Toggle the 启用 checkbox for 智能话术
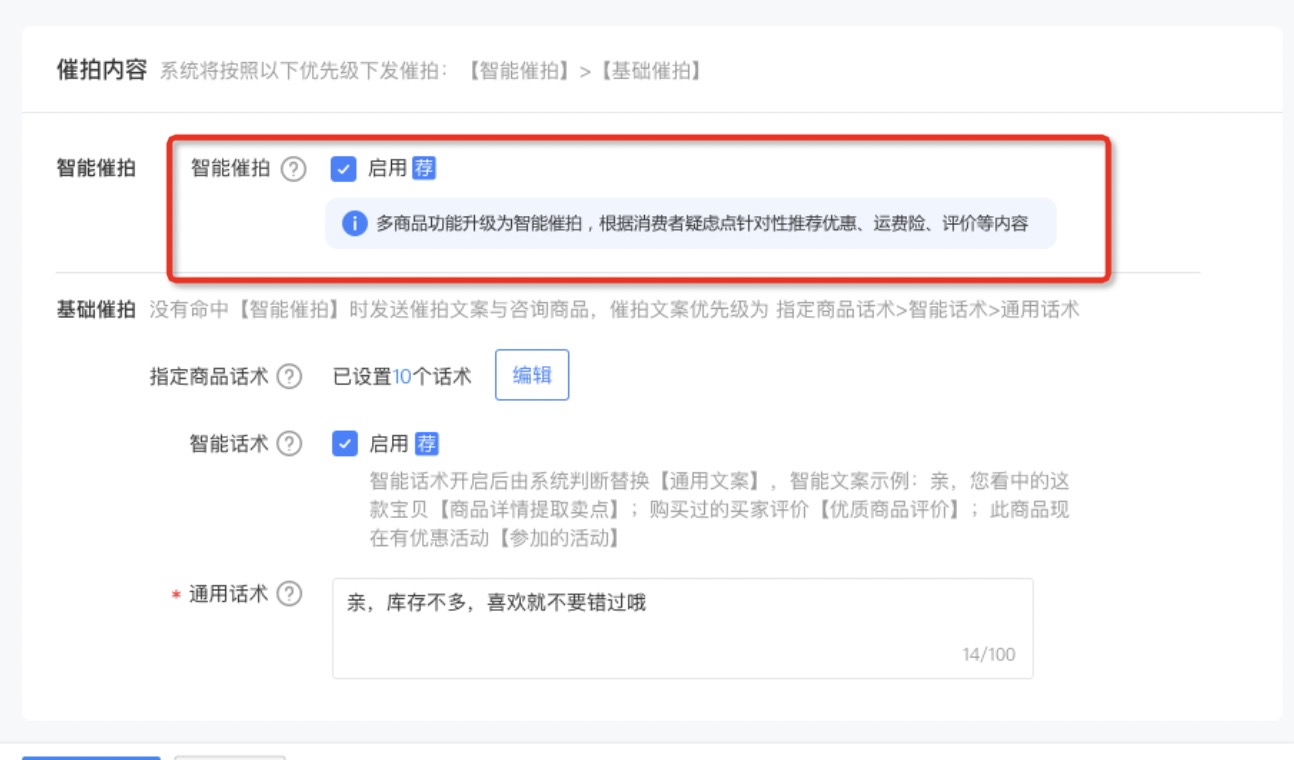This screenshot has height=760, width=1294. pos(344,443)
